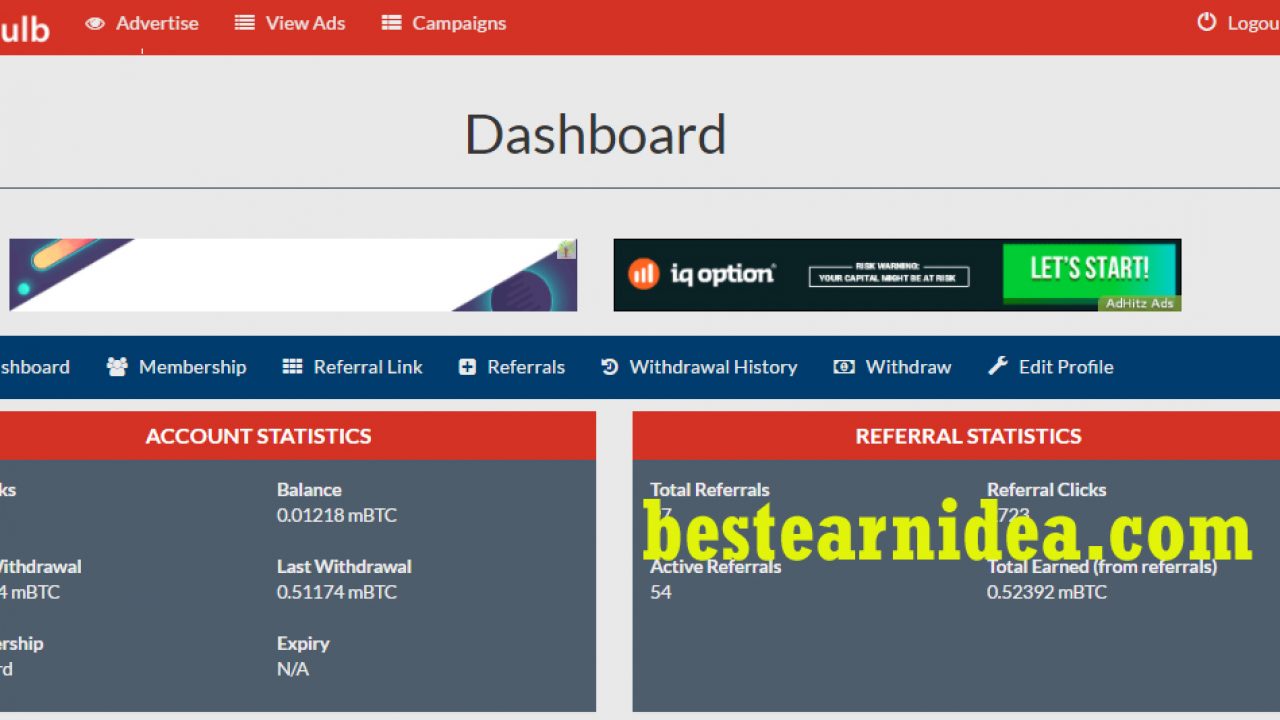1280x720 pixels.
Task: Click the money icon beside Withdraw
Action: [844, 367]
